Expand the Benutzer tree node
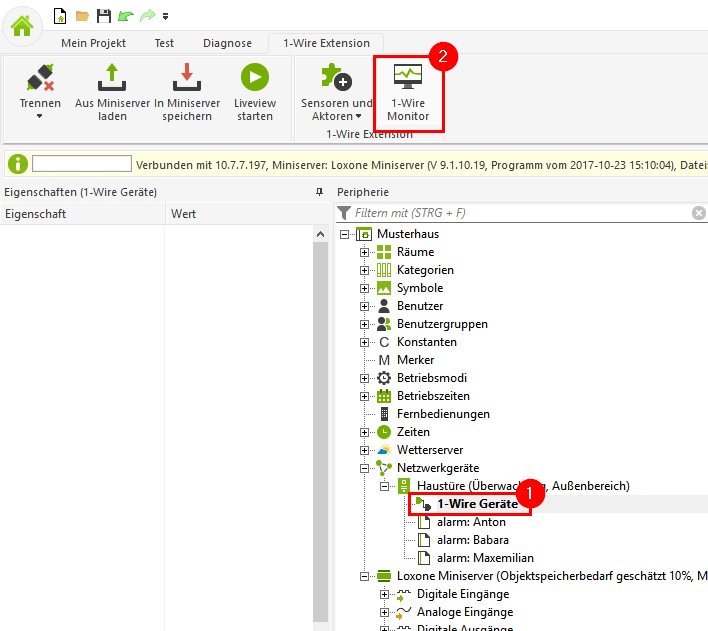Image resolution: width=708 pixels, height=631 pixels. (365, 306)
